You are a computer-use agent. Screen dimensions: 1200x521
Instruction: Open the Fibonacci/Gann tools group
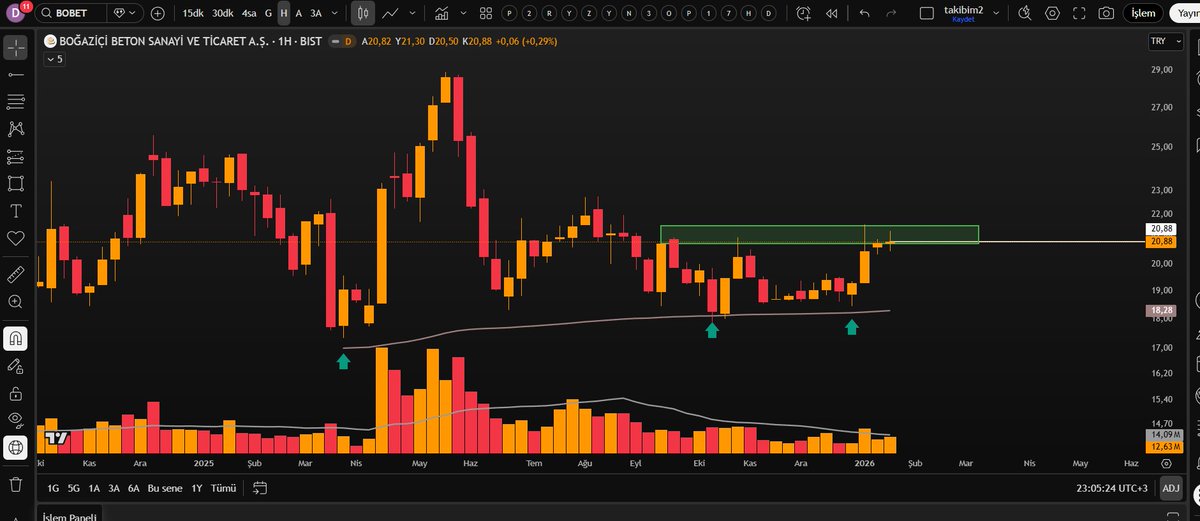coord(16,102)
